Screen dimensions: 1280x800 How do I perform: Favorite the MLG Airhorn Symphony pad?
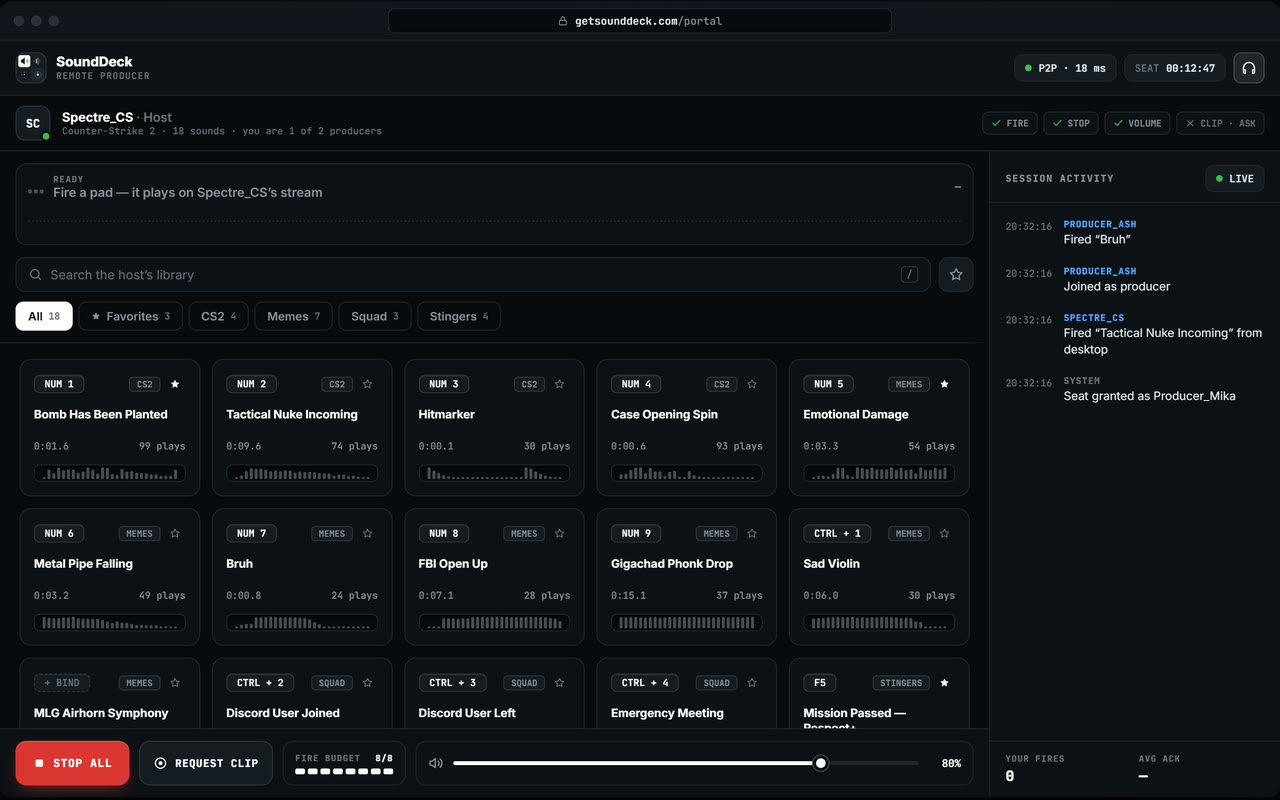(175, 683)
